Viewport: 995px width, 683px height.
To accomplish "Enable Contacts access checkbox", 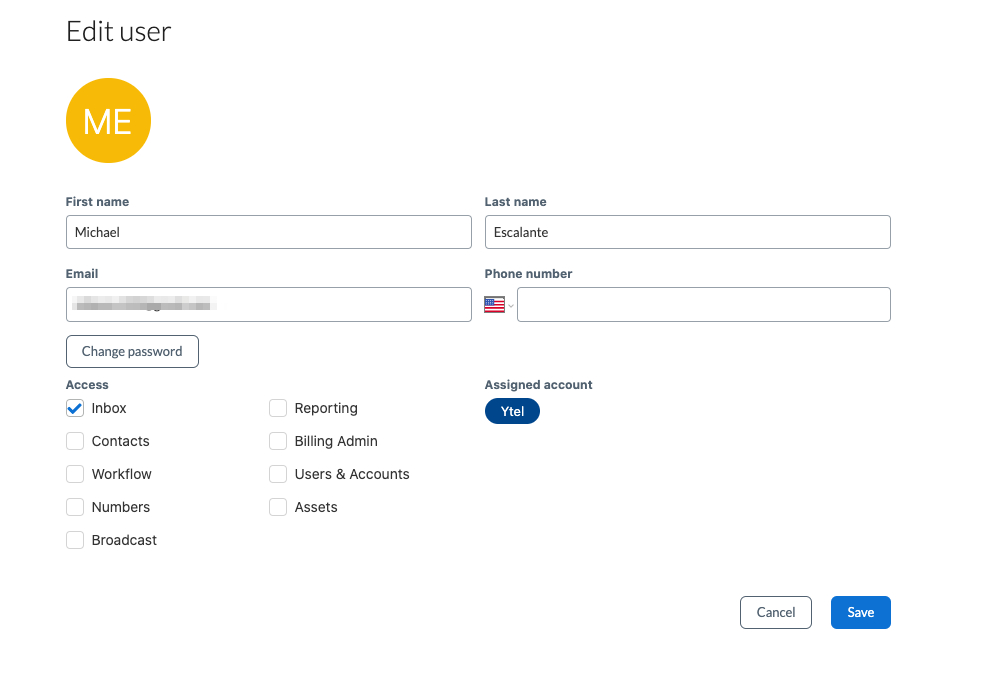I will (75, 441).
